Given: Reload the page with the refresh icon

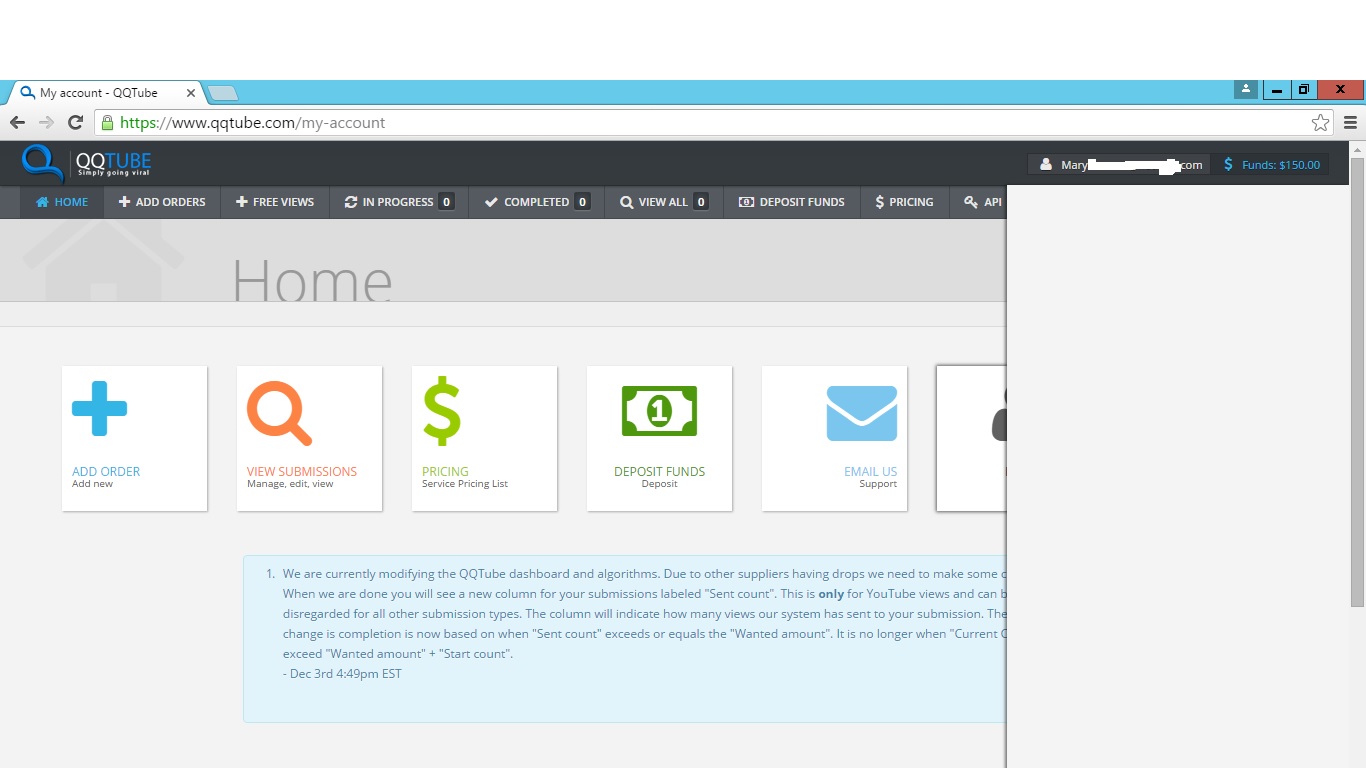Looking at the screenshot, I should (x=75, y=122).
